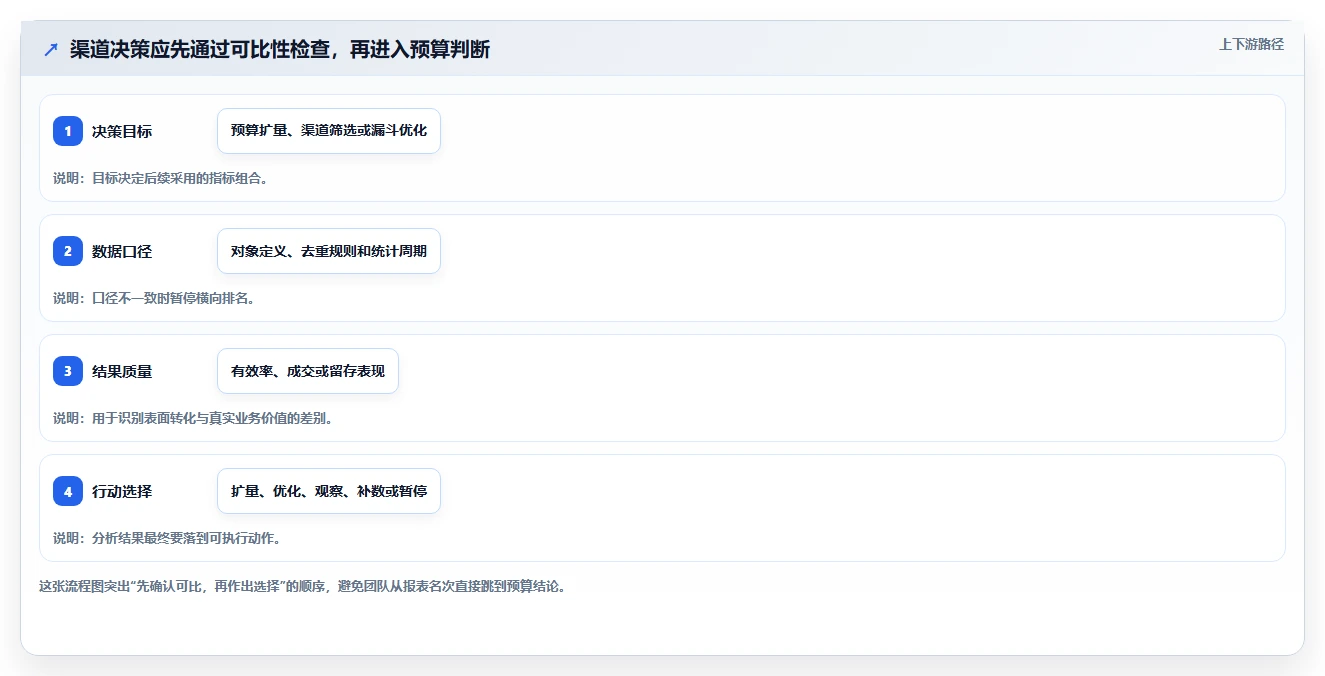The height and width of the screenshot is (676, 1325).
Task: Click the 行动选择 step label
Action: click(122, 491)
